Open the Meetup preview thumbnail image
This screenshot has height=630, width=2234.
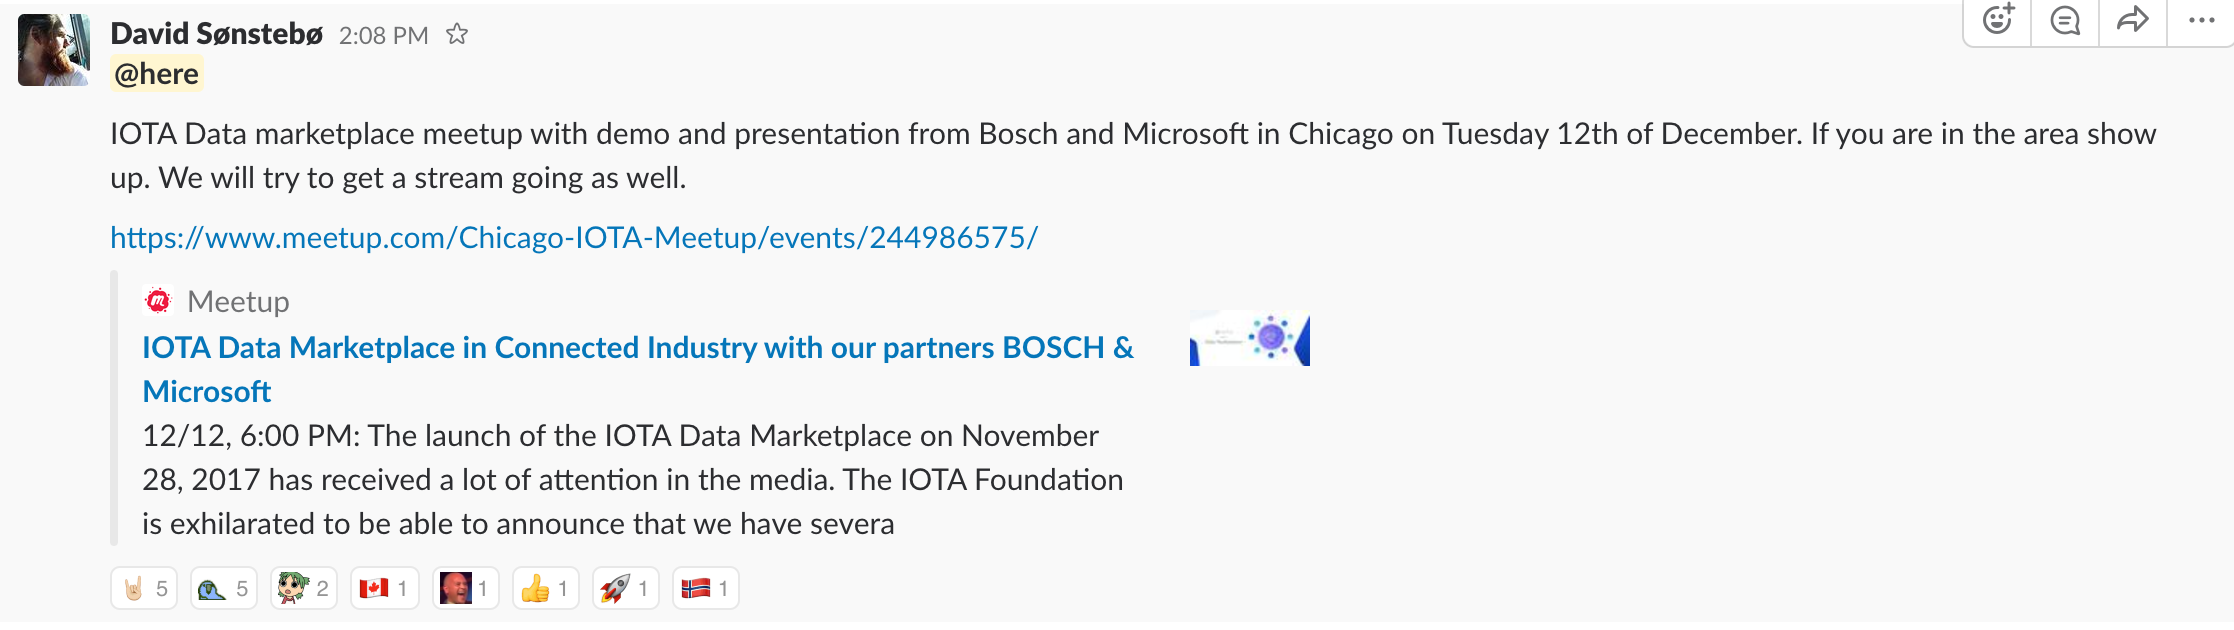[x=1249, y=340]
